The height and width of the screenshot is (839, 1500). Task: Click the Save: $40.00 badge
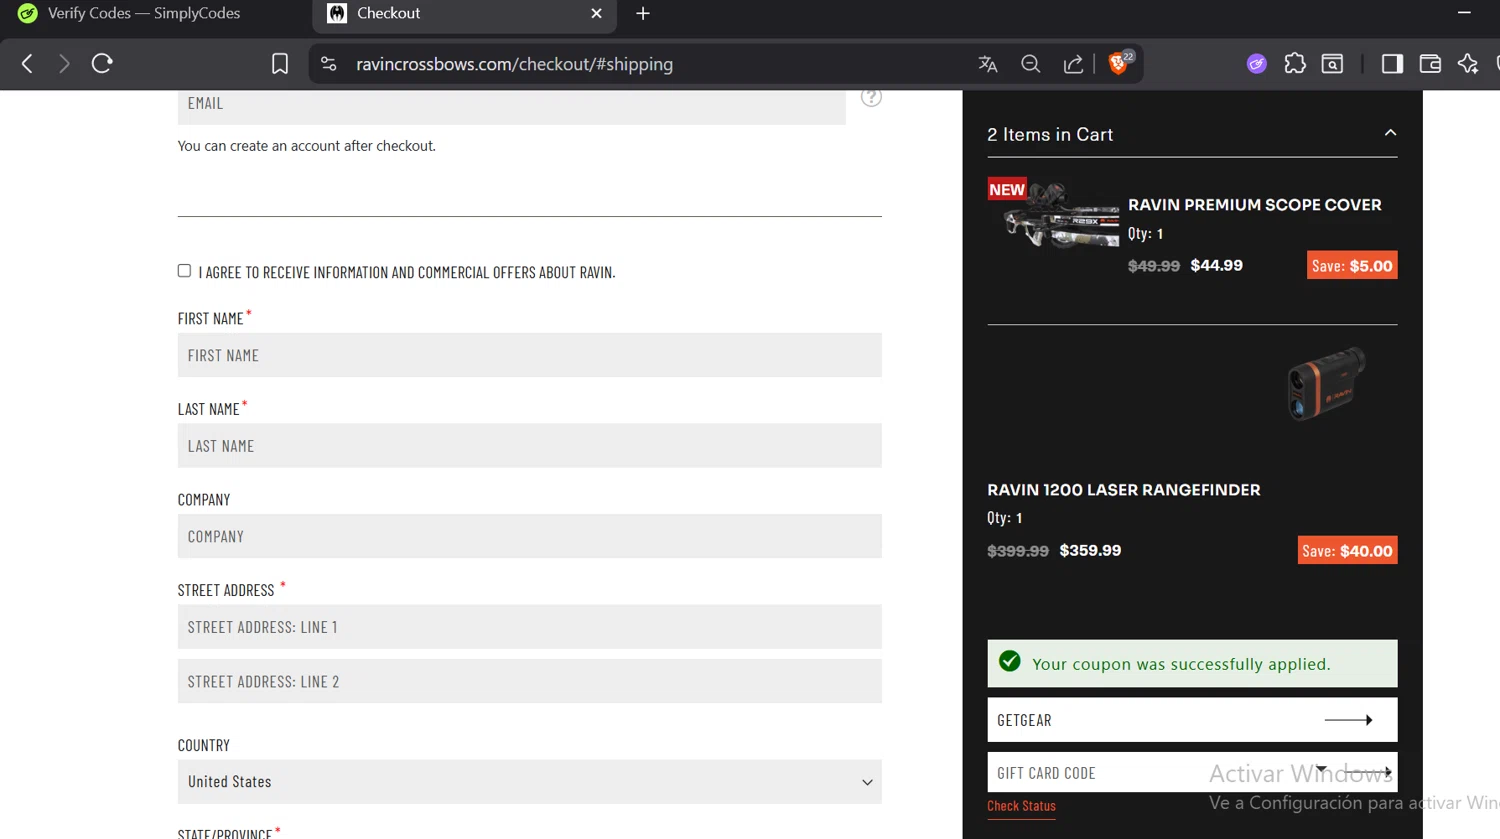pyautogui.click(x=1347, y=551)
